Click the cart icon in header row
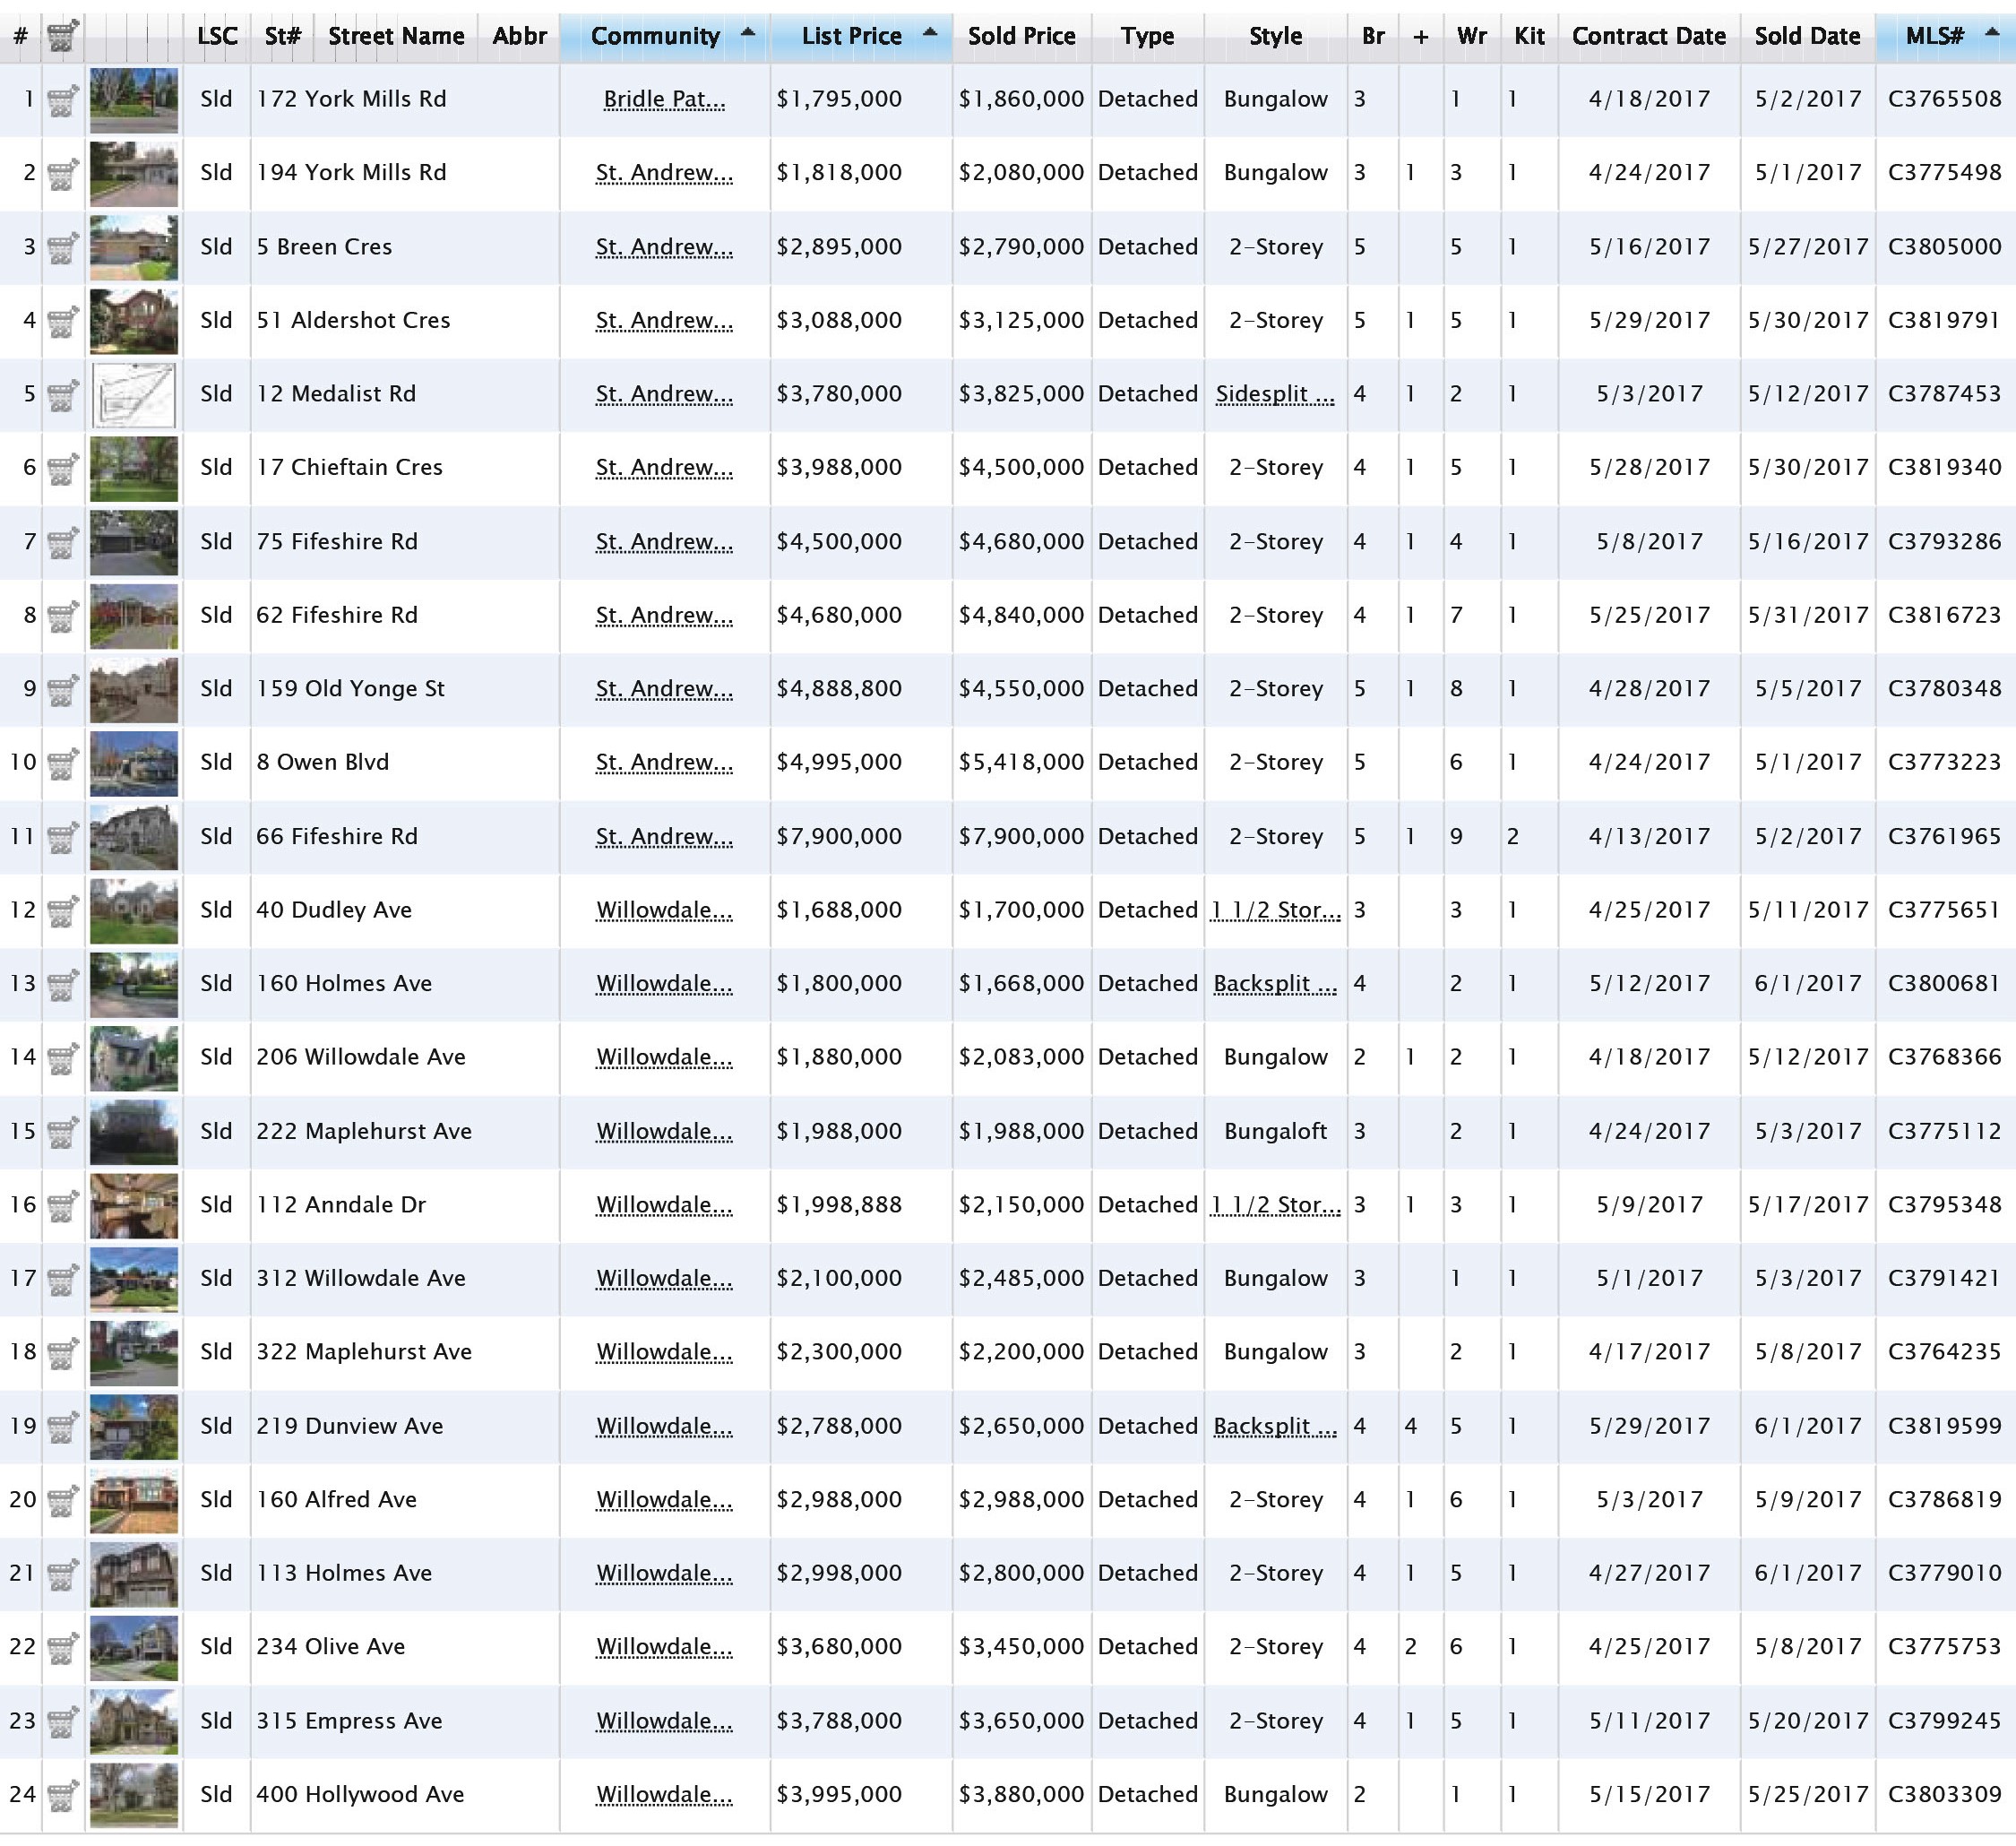 point(62,36)
